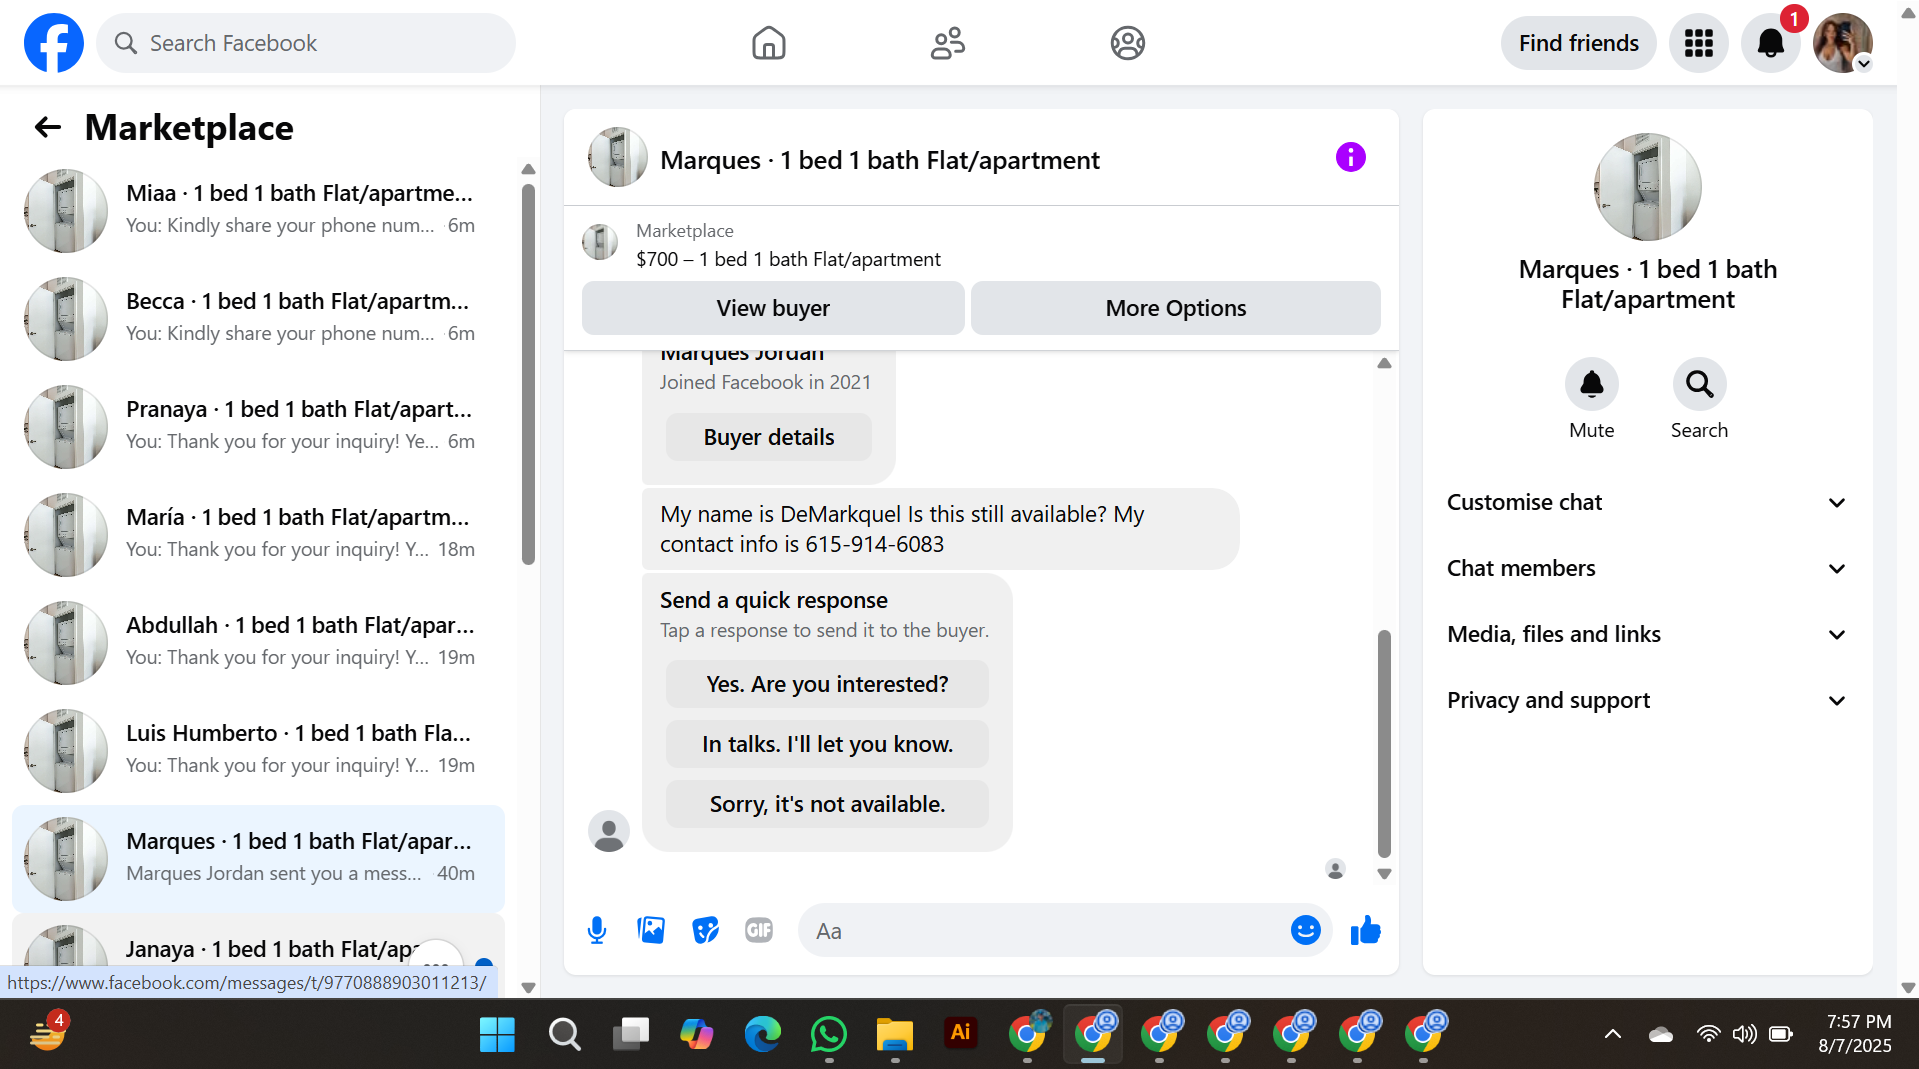Open the María conversation

258,534
